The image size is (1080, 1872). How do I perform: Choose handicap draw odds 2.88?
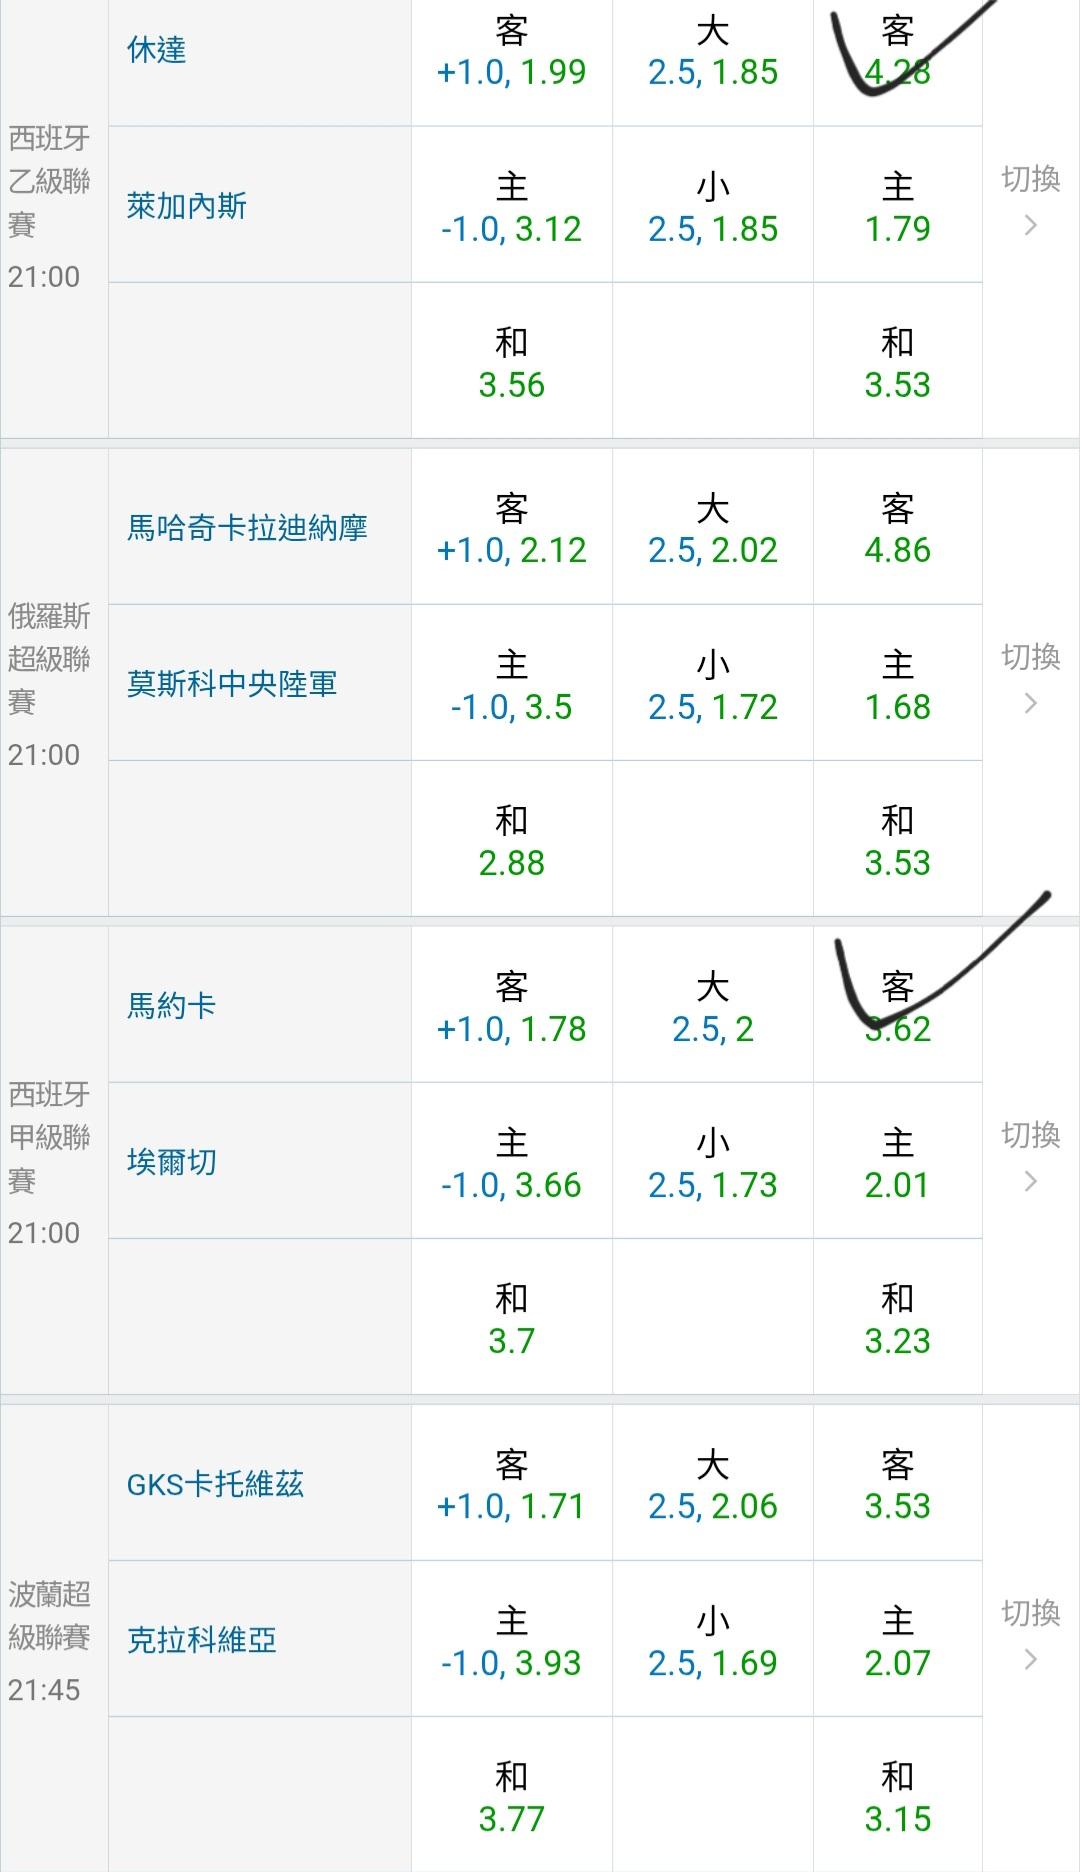511,842
